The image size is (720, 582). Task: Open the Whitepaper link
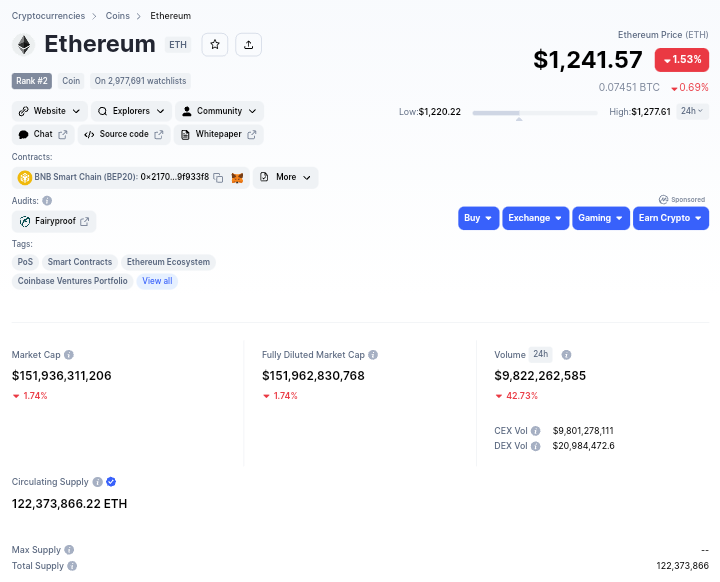click(219, 135)
